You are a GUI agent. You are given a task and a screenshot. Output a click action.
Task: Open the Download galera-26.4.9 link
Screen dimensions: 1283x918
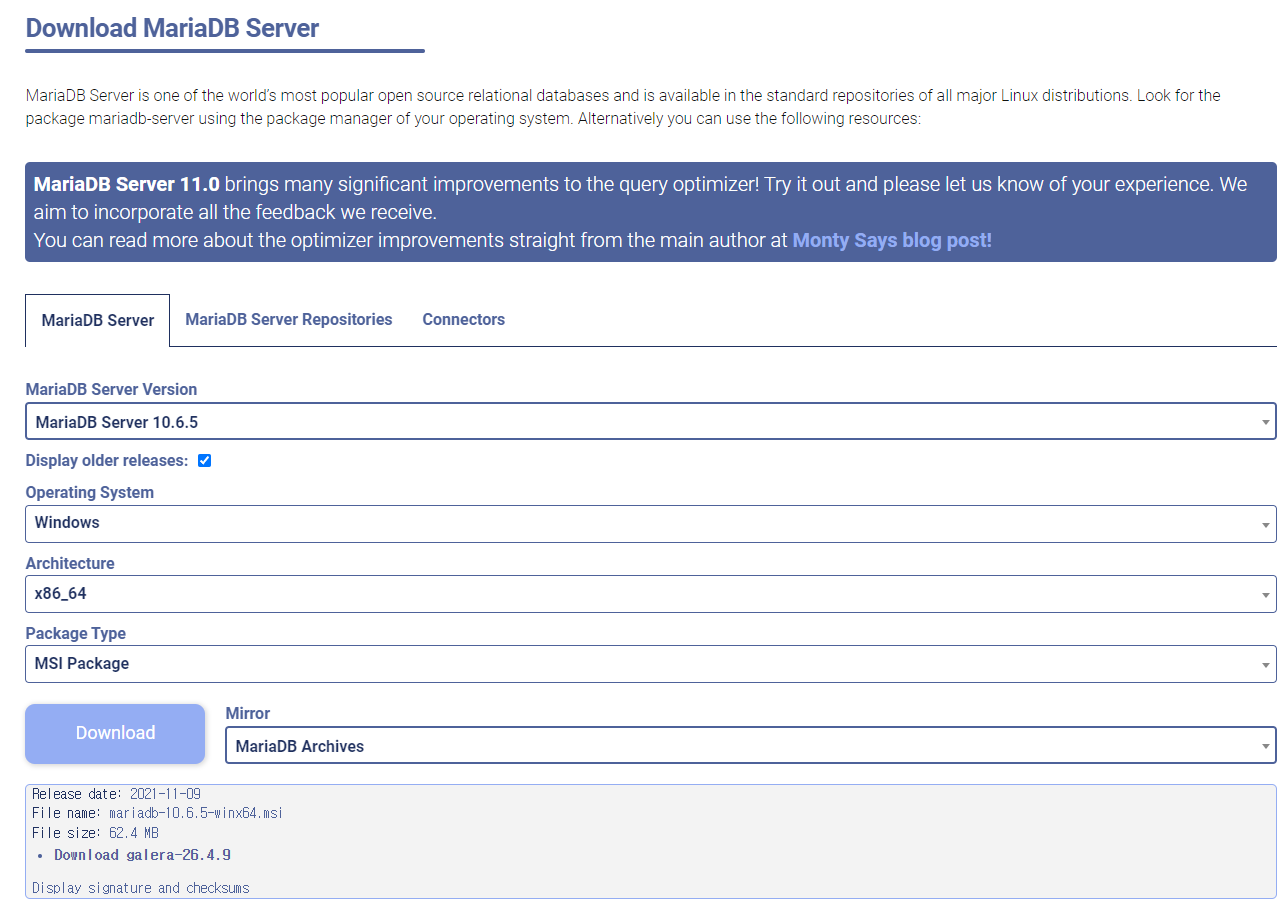[x=143, y=855]
